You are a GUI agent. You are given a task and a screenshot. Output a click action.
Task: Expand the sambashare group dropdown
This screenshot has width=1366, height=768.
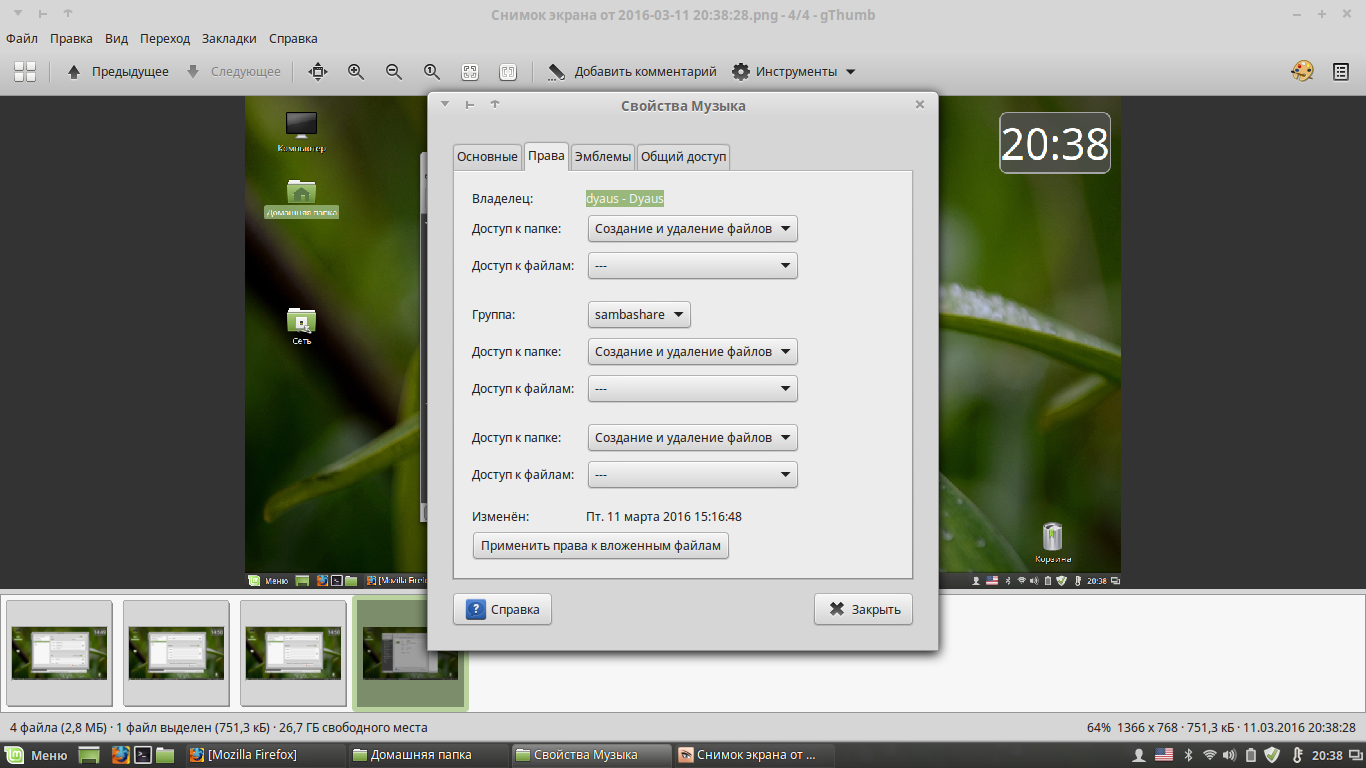tap(639, 315)
